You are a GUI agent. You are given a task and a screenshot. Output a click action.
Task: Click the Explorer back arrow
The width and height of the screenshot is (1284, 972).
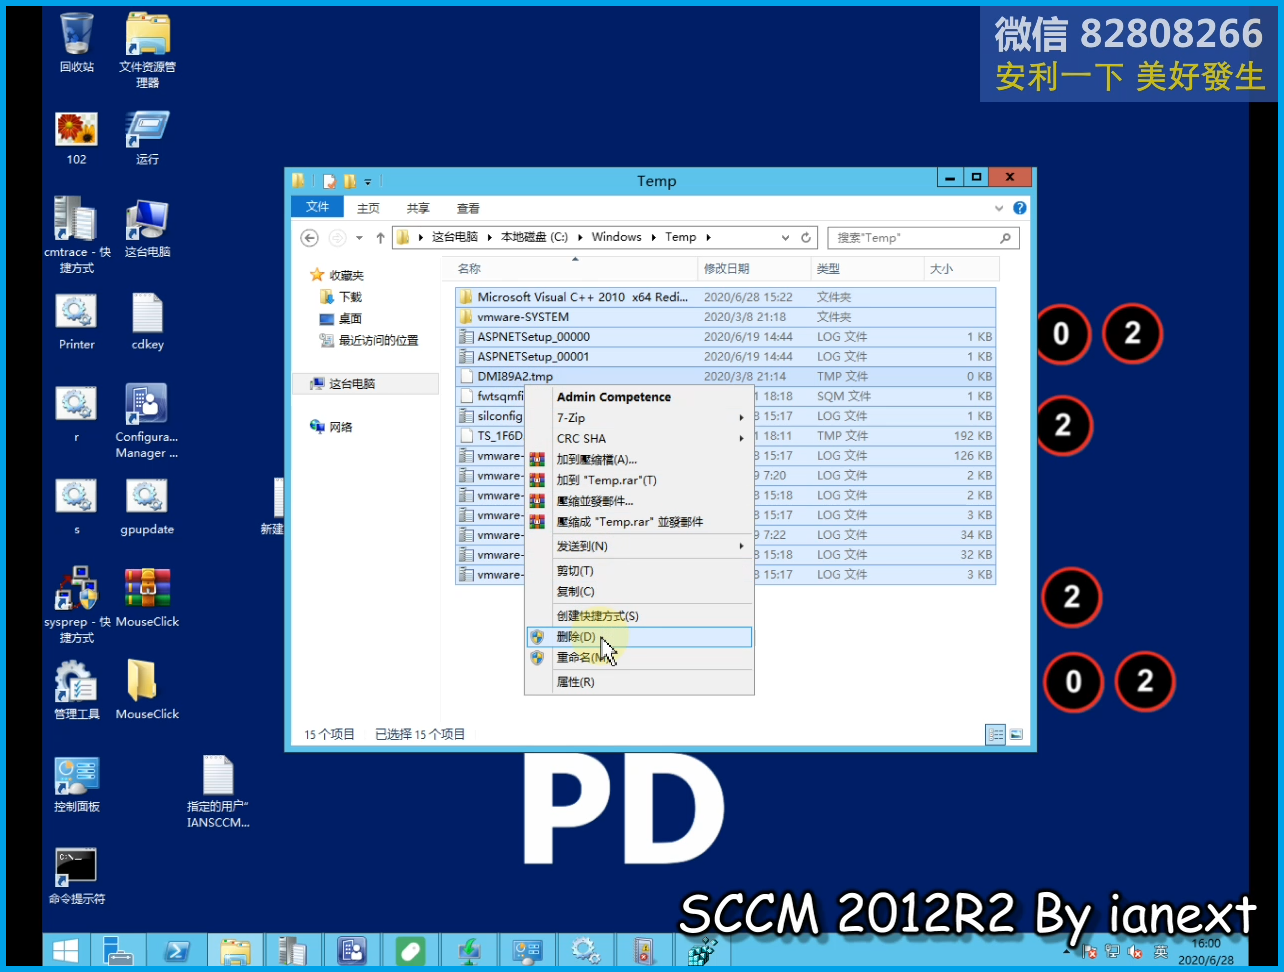point(310,238)
